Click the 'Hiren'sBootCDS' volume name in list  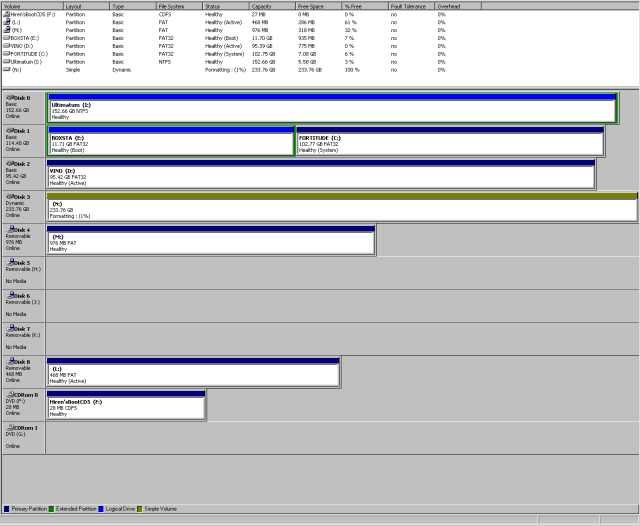click(x=33, y=14)
